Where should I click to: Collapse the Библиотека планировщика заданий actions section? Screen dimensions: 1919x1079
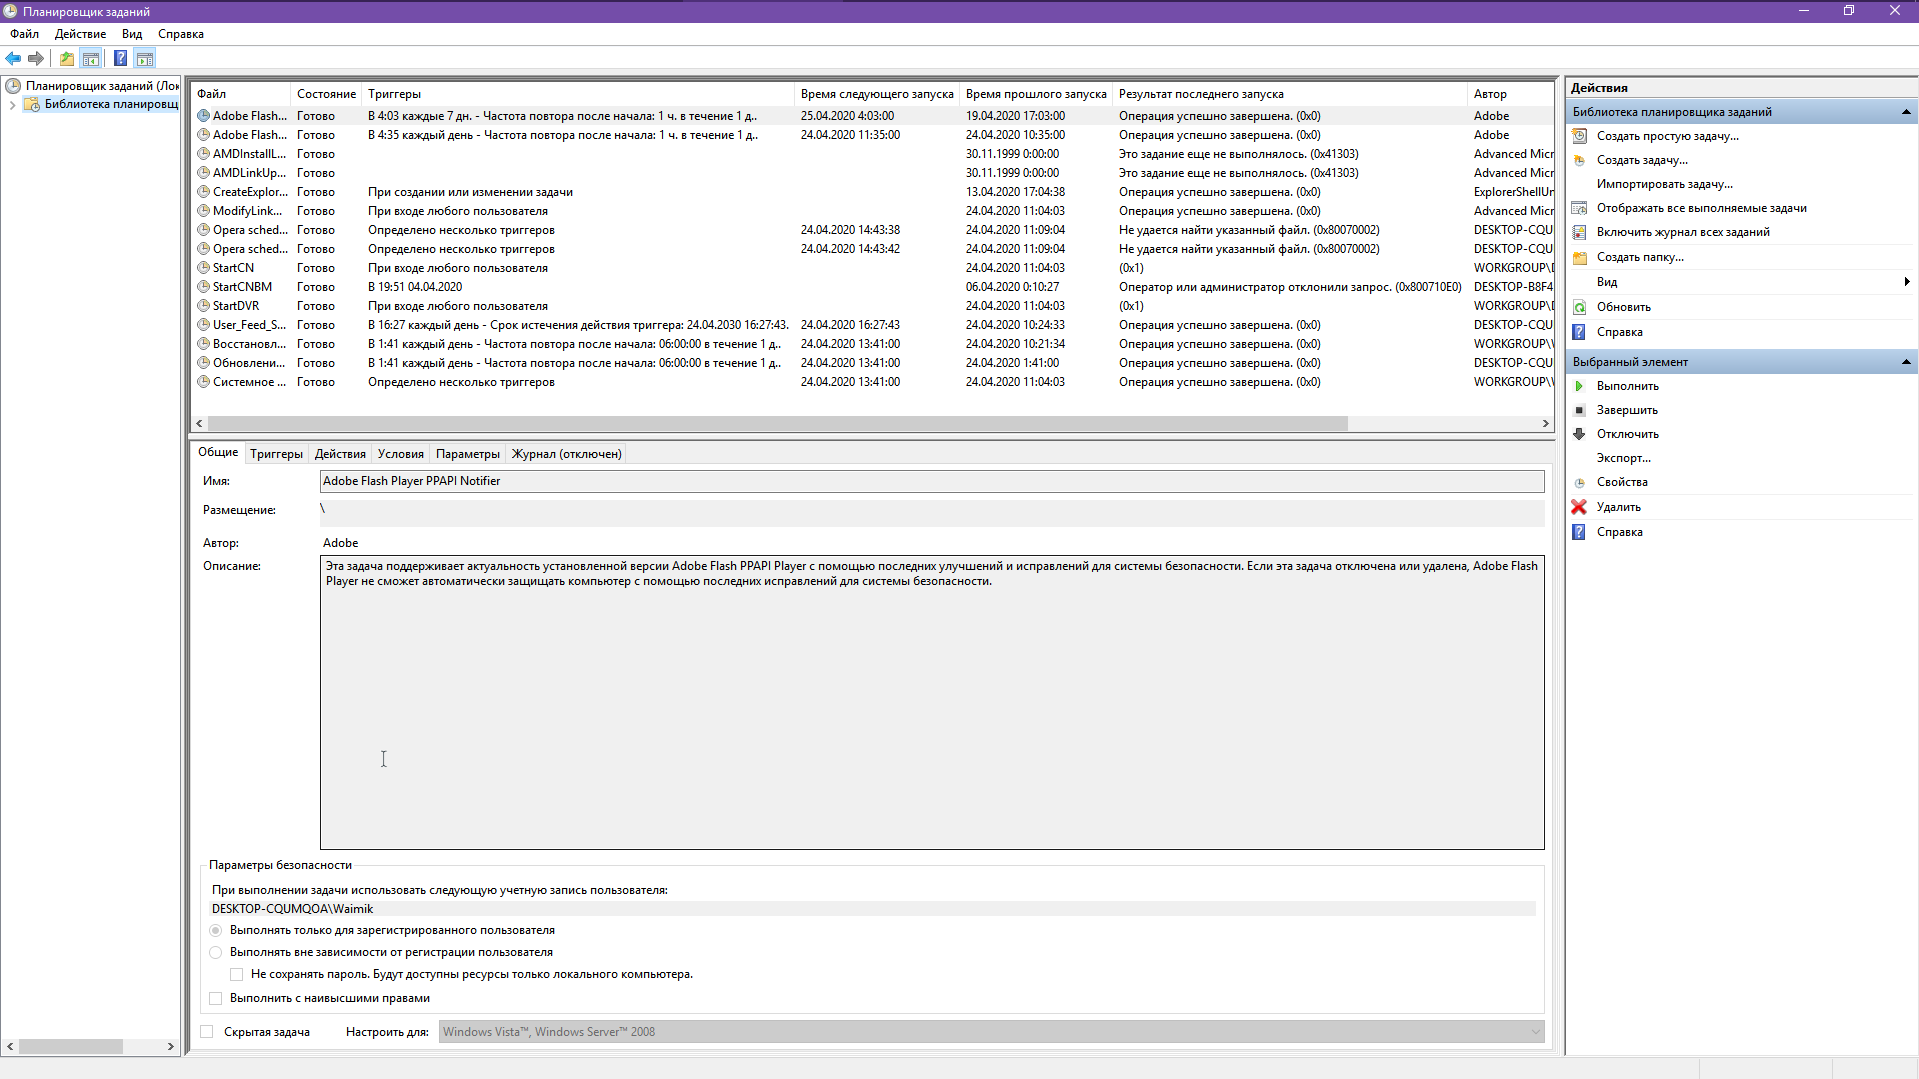[x=1906, y=112]
